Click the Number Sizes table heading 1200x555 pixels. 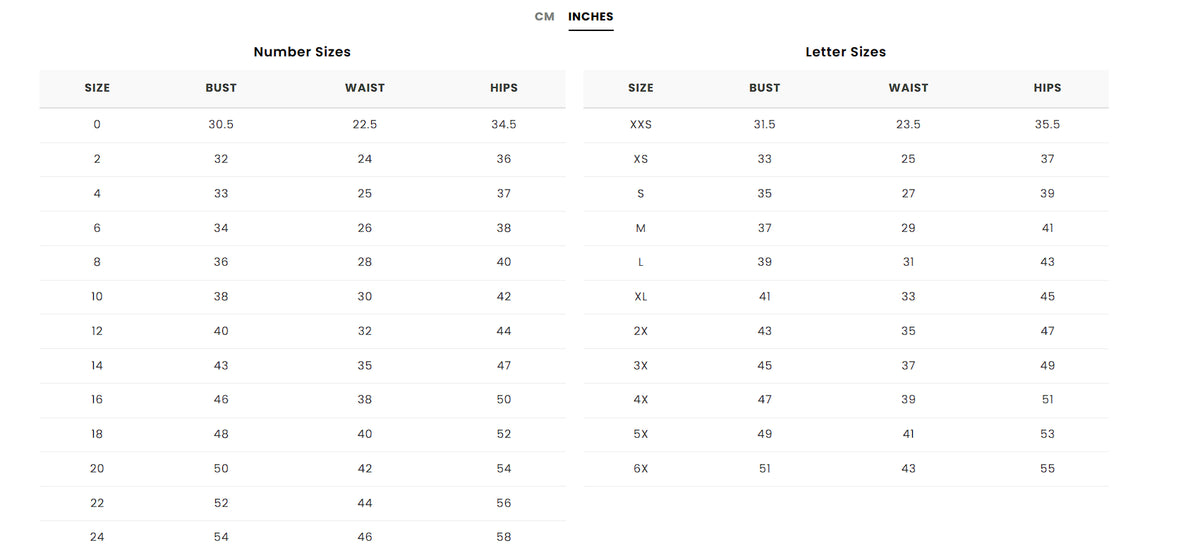[302, 52]
